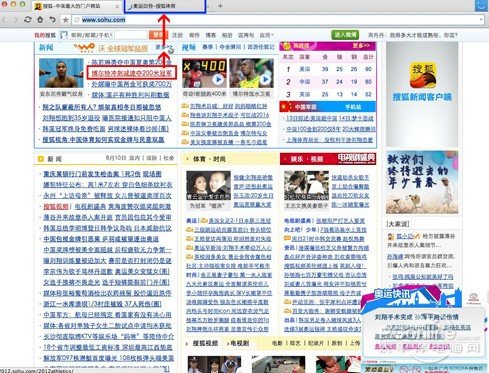This screenshot has width=489, height=373.
Task: Open the 邮件 mail link
Action: click(x=194, y=35)
